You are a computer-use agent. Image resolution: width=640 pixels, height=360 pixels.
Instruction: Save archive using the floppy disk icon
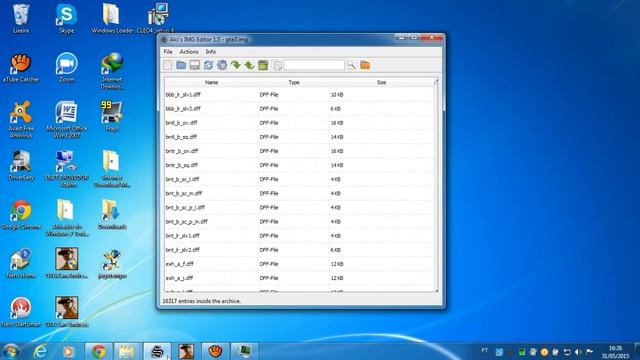click(195, 65)
